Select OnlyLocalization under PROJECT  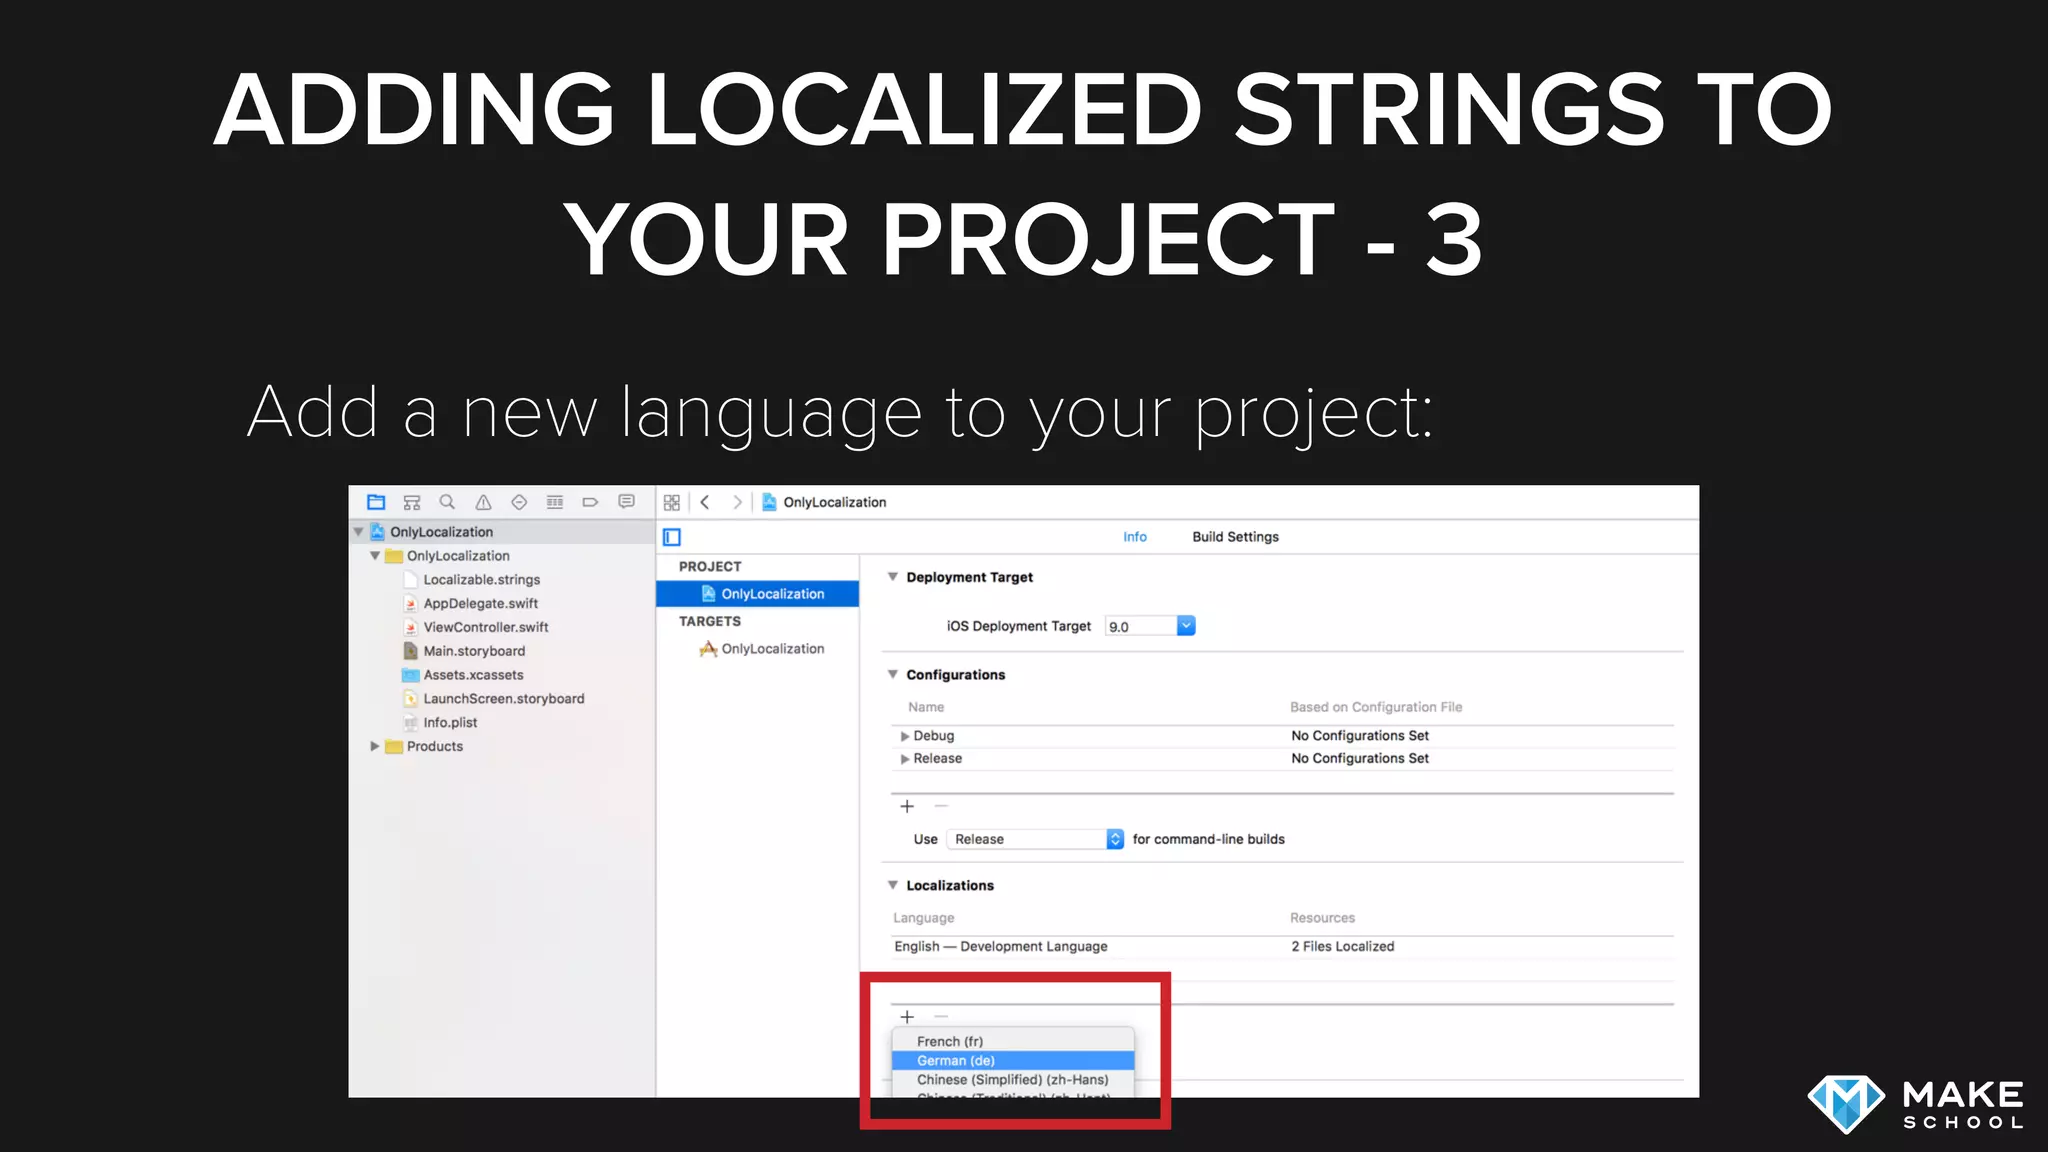[758, 594]
